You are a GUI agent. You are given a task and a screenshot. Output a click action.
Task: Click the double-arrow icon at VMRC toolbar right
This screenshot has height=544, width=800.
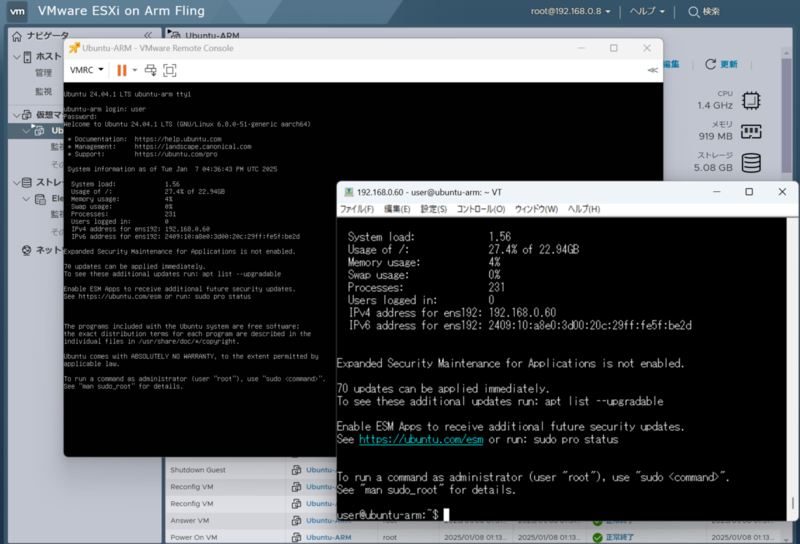653,70
